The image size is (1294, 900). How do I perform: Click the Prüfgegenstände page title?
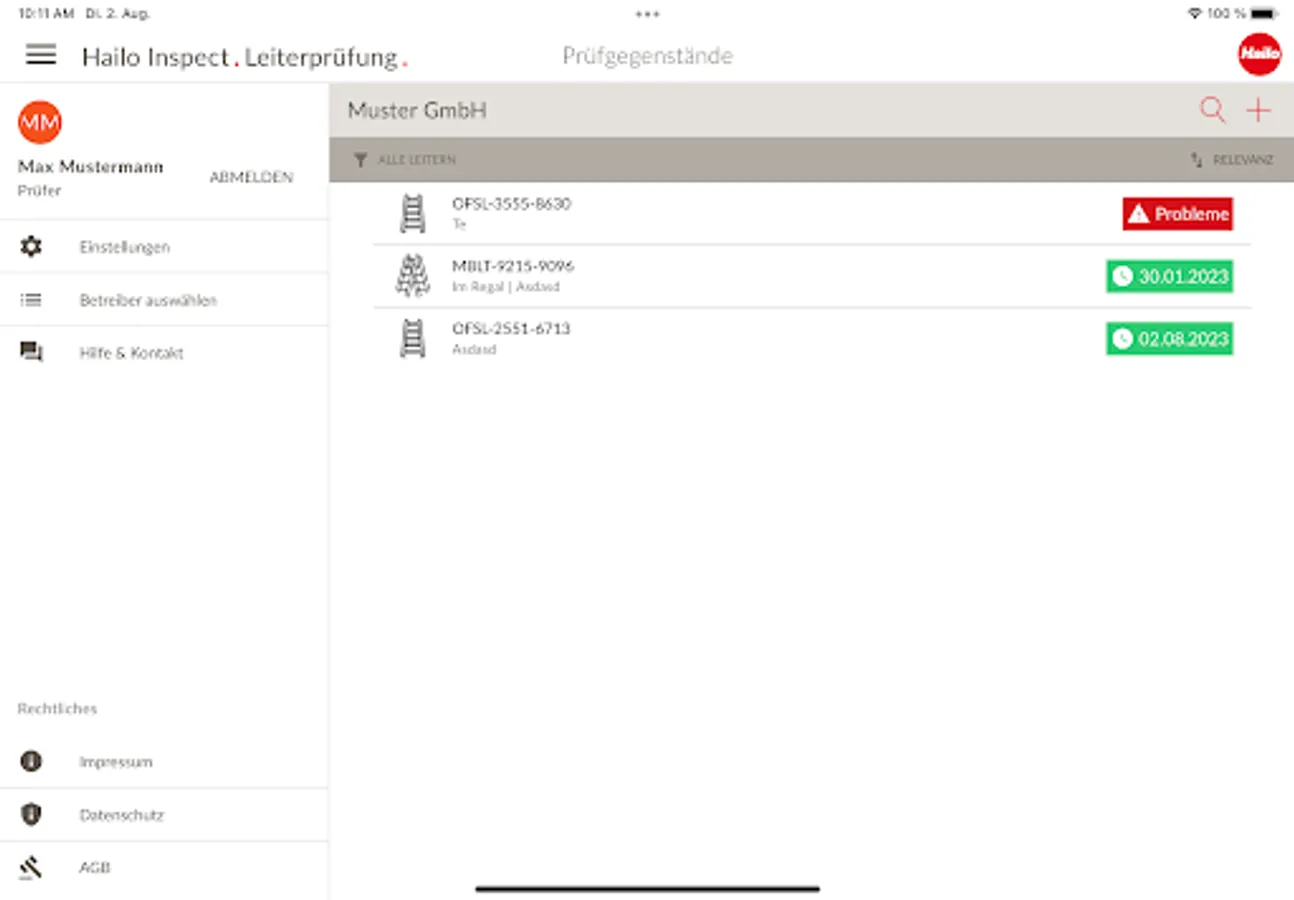[x=647, y=56]
